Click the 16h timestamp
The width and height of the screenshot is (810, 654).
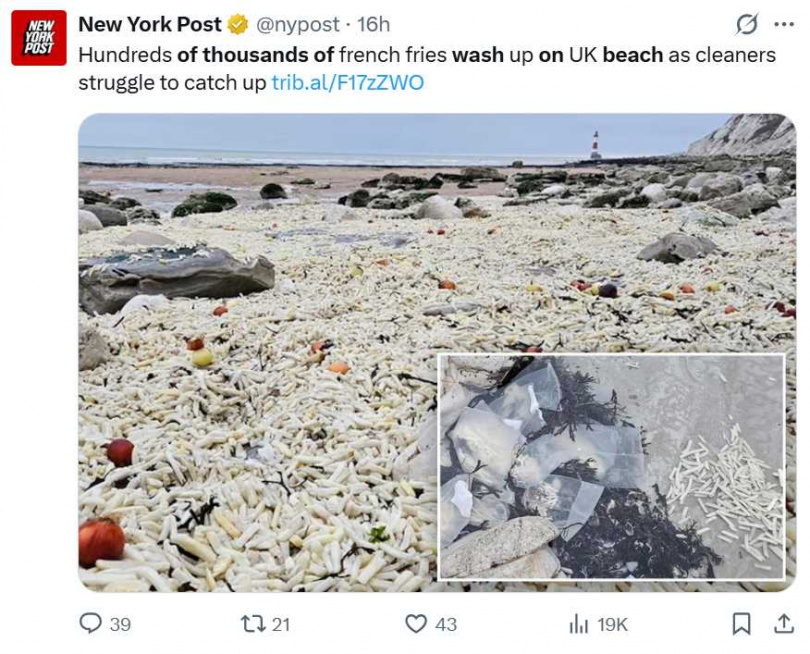pyautogui.click(x=374, y=24)
